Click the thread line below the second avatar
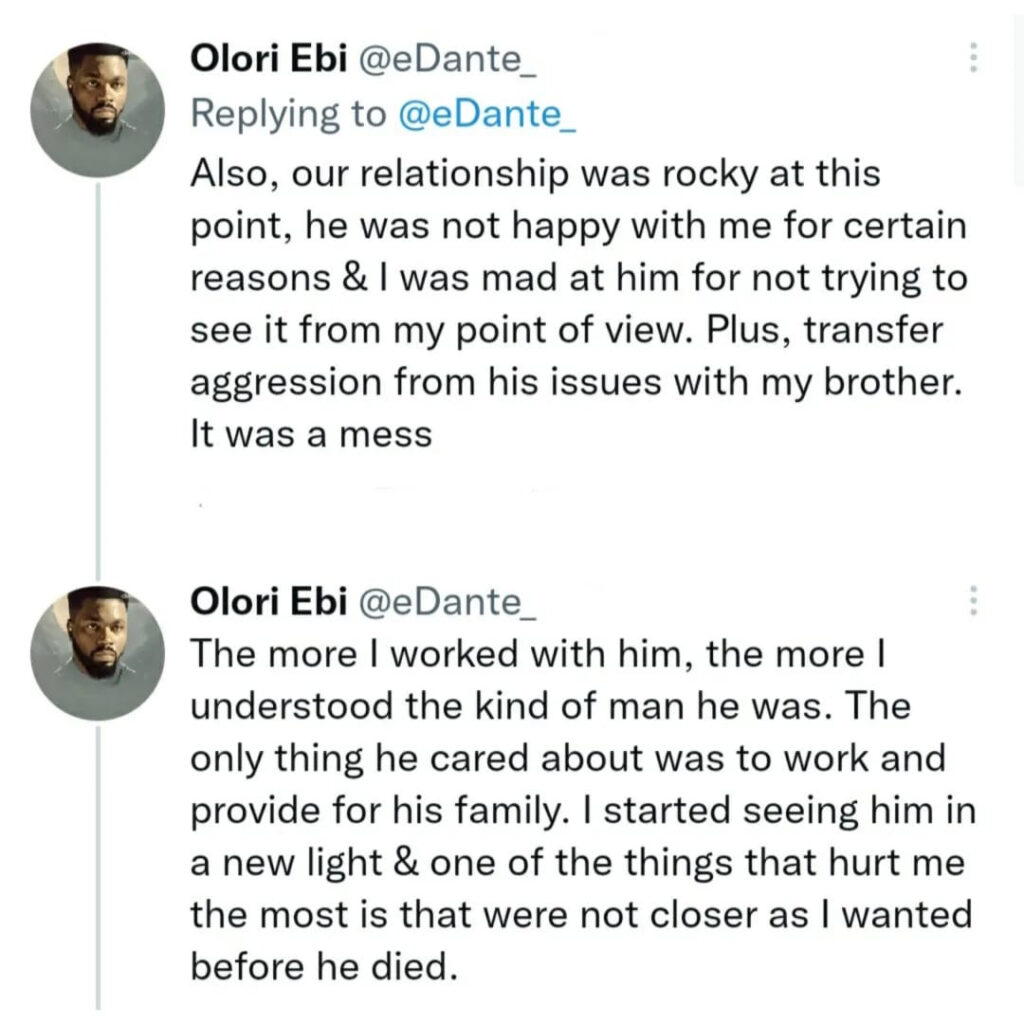This screenshot has width=1024, height=1024. (98, 867)
